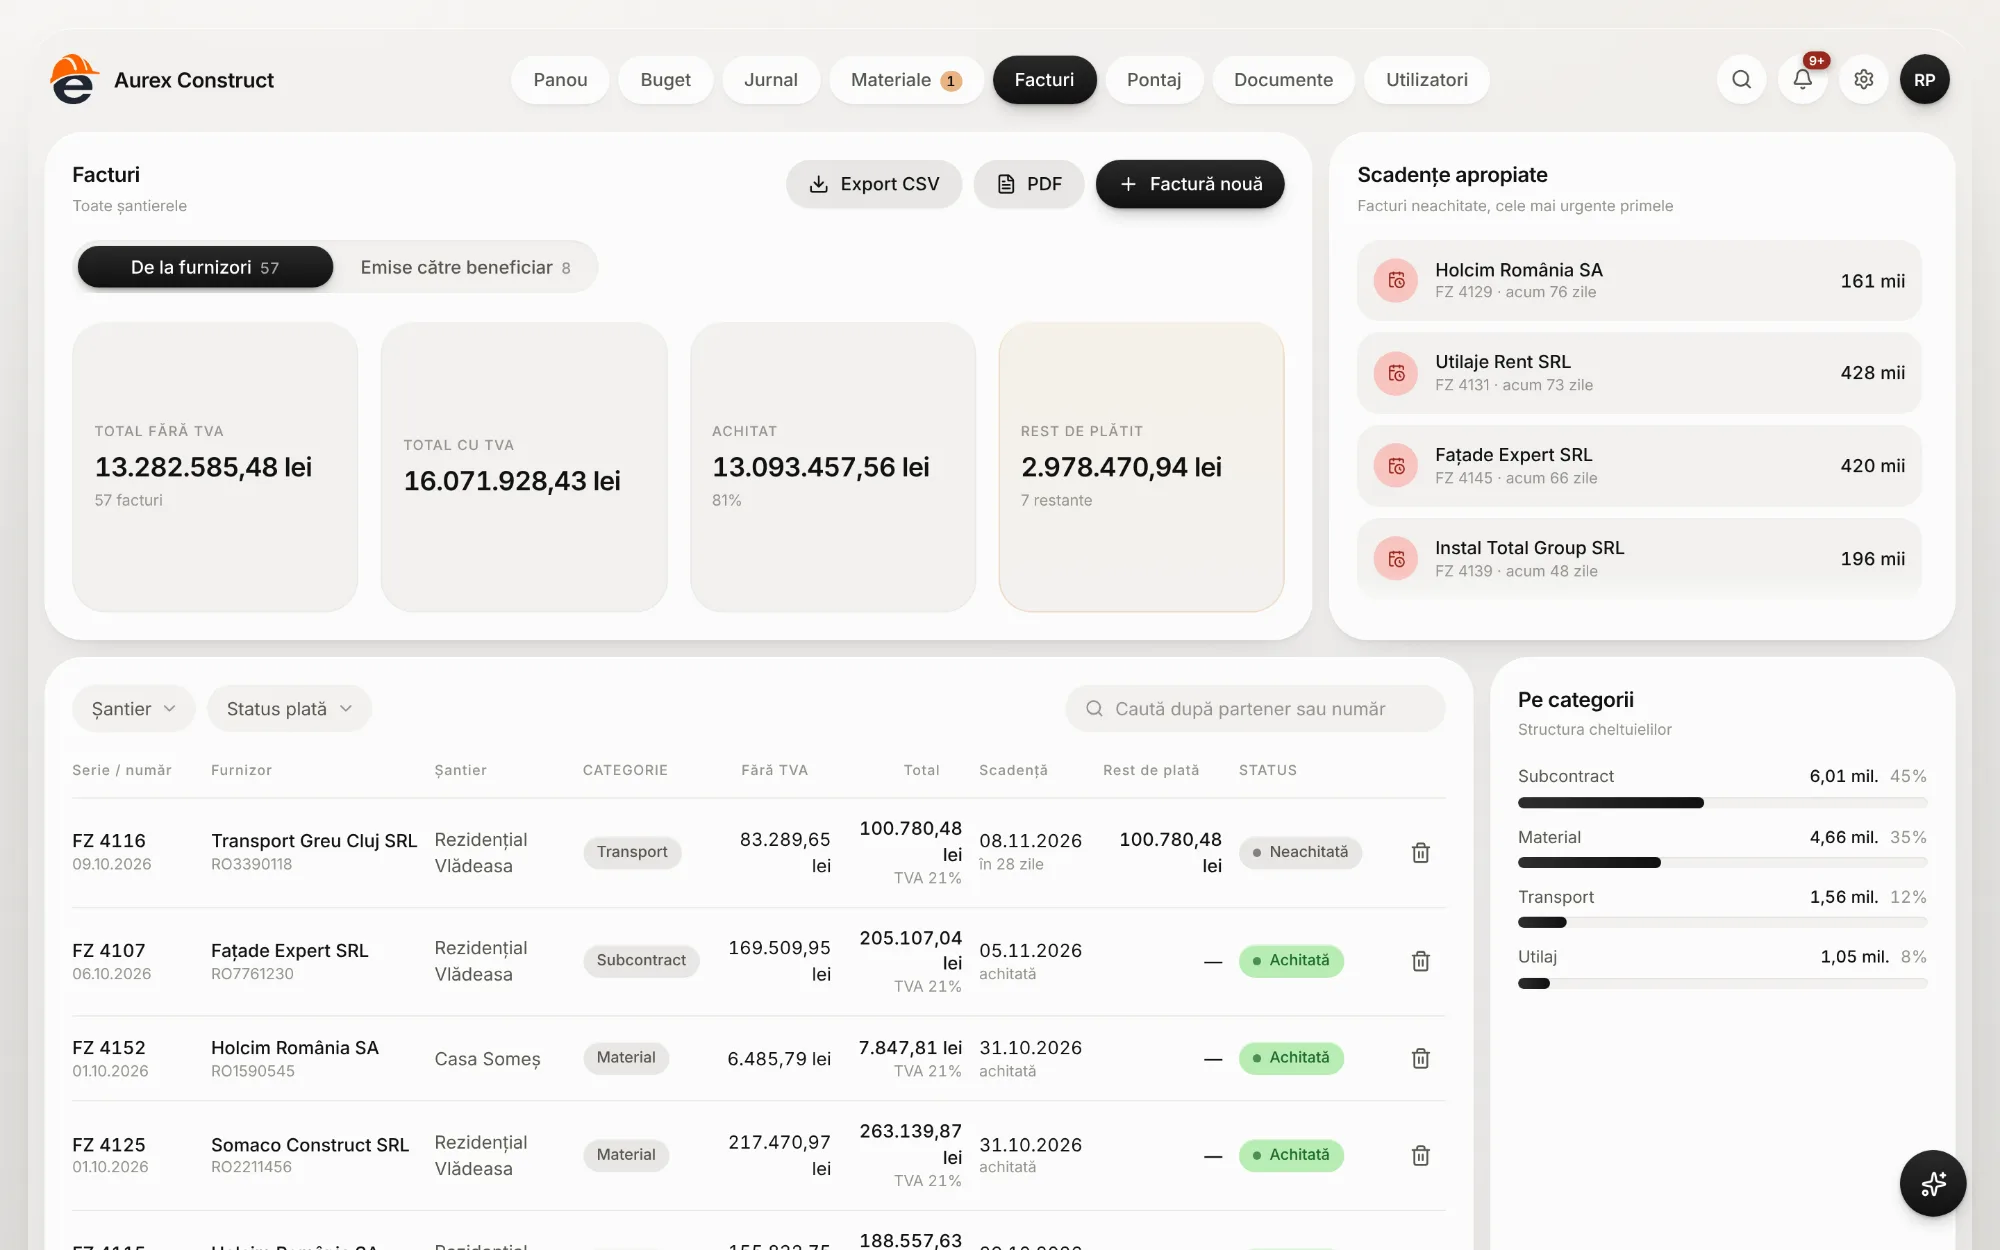The width and height of the screenshot is (2000, 1250).
Task: Click the calendar icon for Utilaje Rent SRL
Action: (1396, 373)
